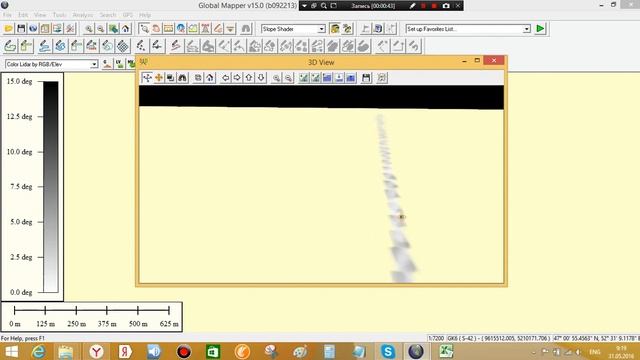This screenshot has height=360, width=640.
Task: Select the 3D View navigate crosshair tool
Action: pyautogui.click(x=147, y=78)
